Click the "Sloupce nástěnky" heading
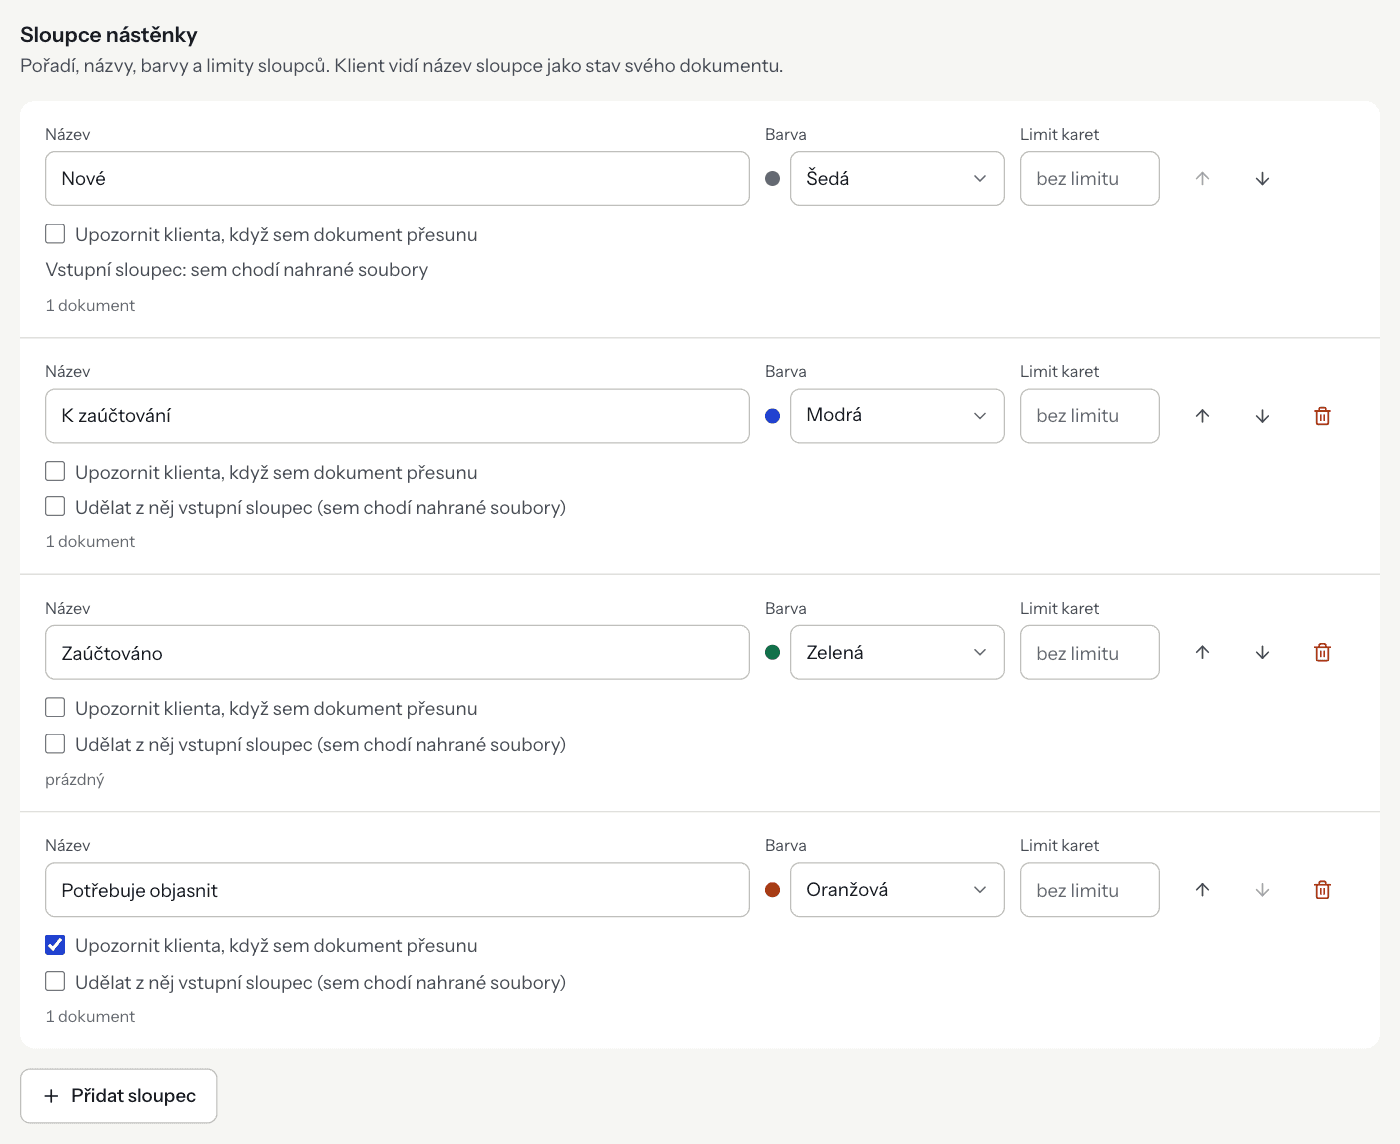Image resolution: width=1400 pixels, height=1144 pixels. (109, 35)
